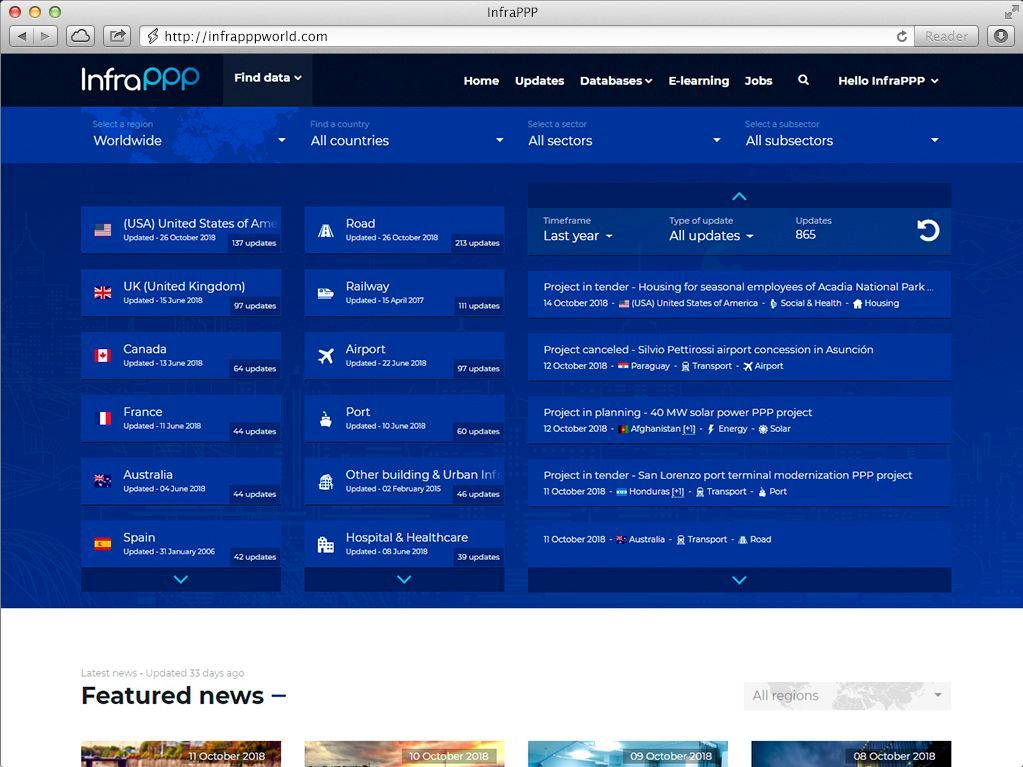Click the Port ship sector icon
This screenshot has width=1023, height=767.
(x=325, y=419)
